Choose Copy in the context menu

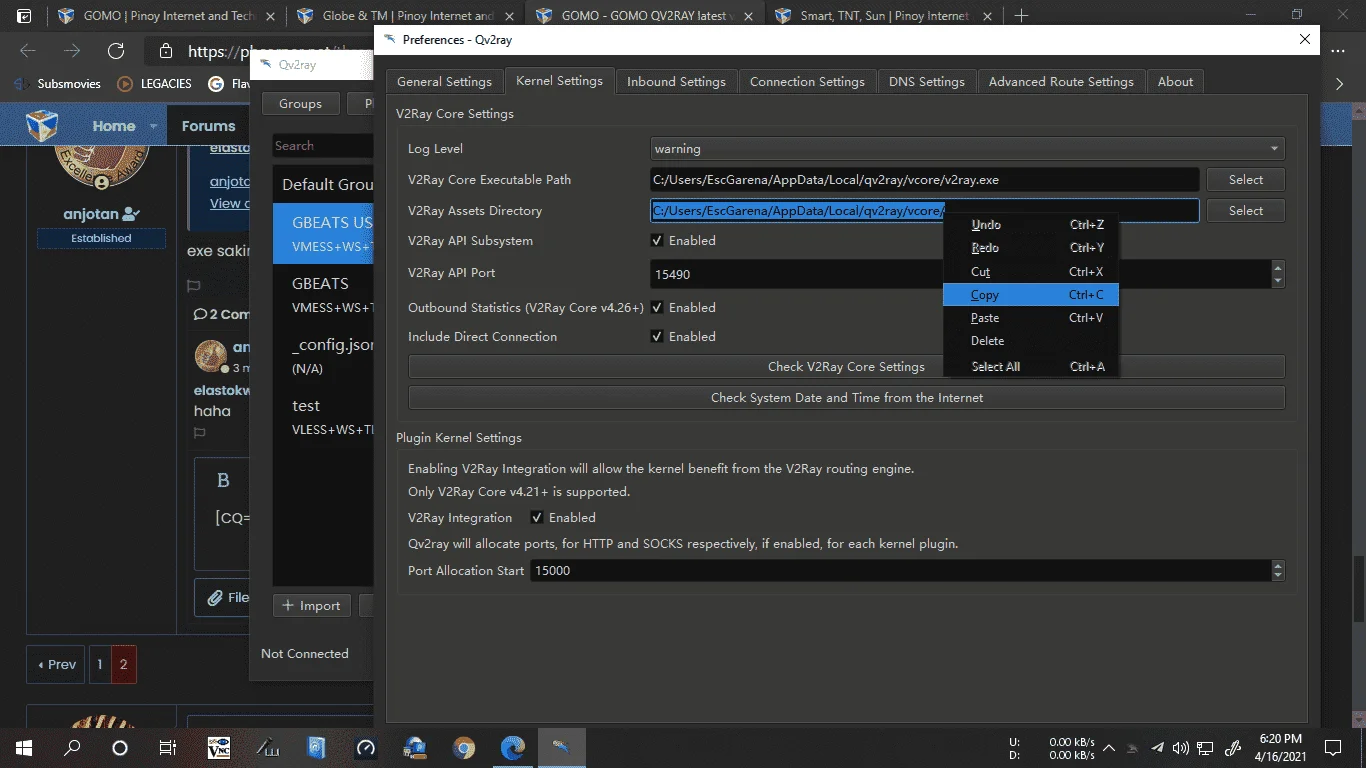1030,295
